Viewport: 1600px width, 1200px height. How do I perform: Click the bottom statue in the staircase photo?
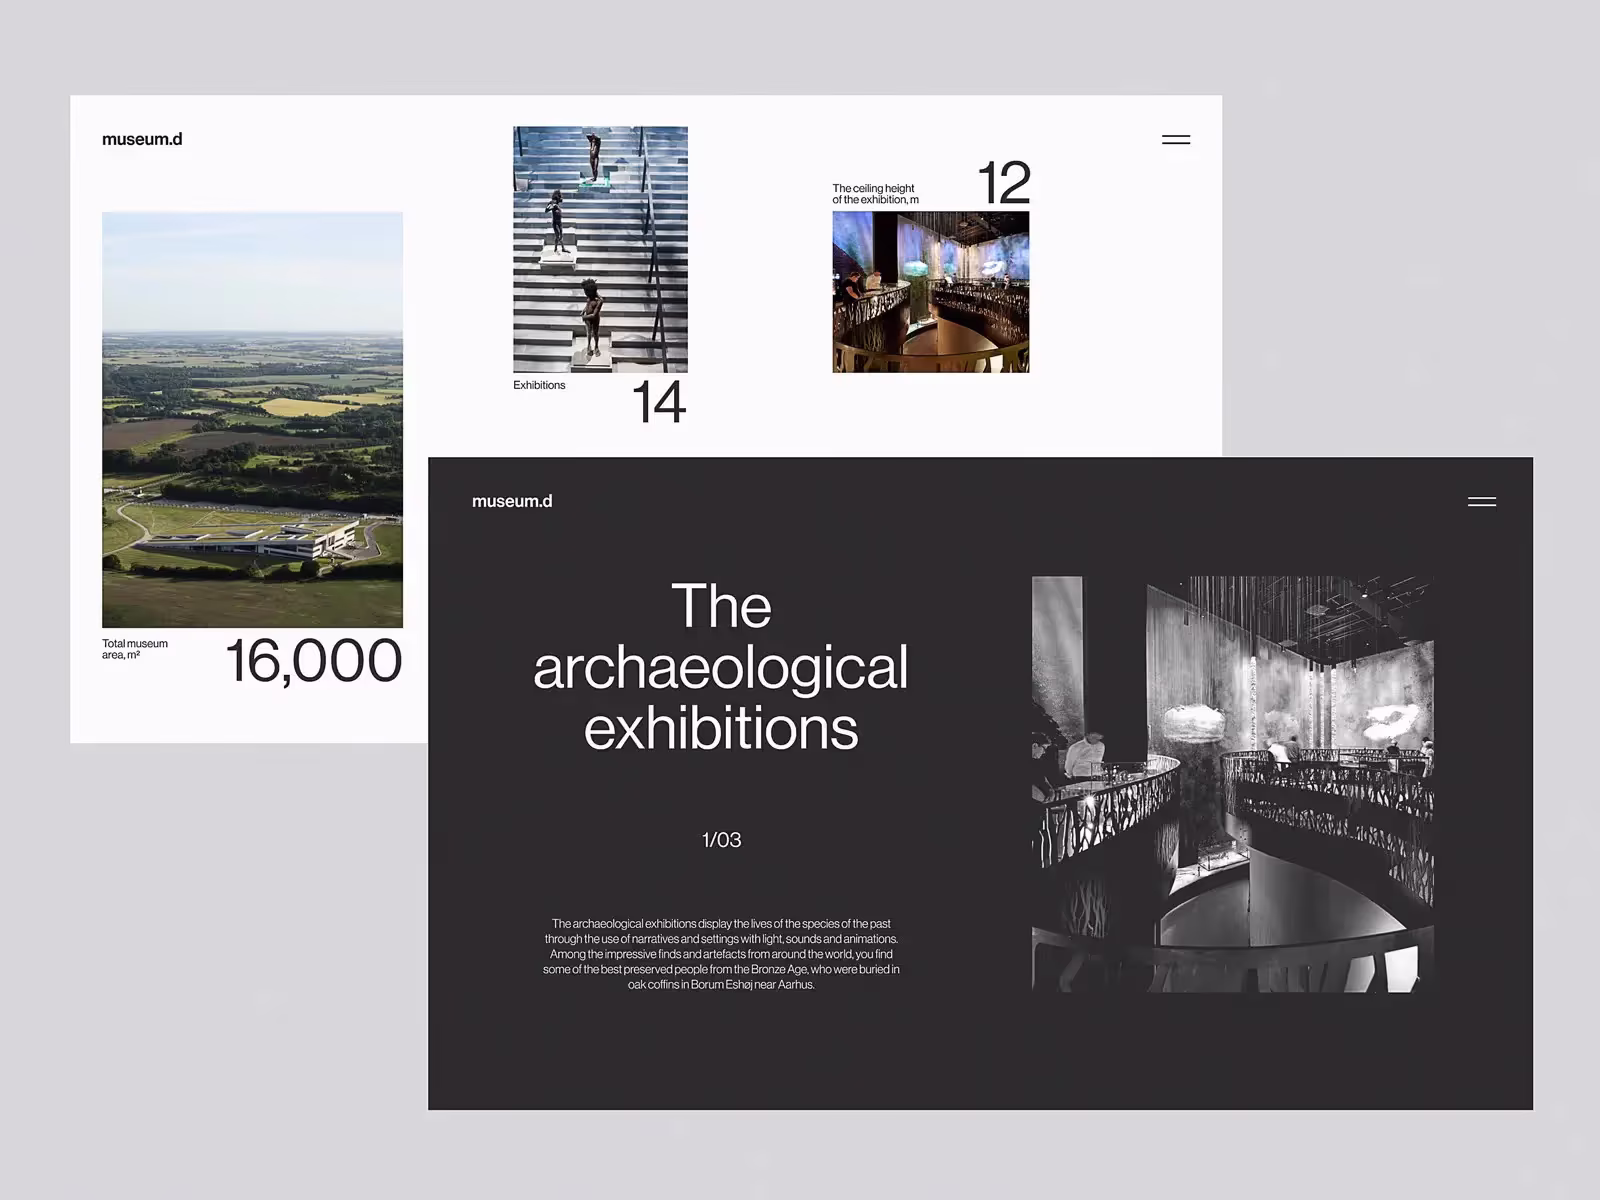point(591,315)
